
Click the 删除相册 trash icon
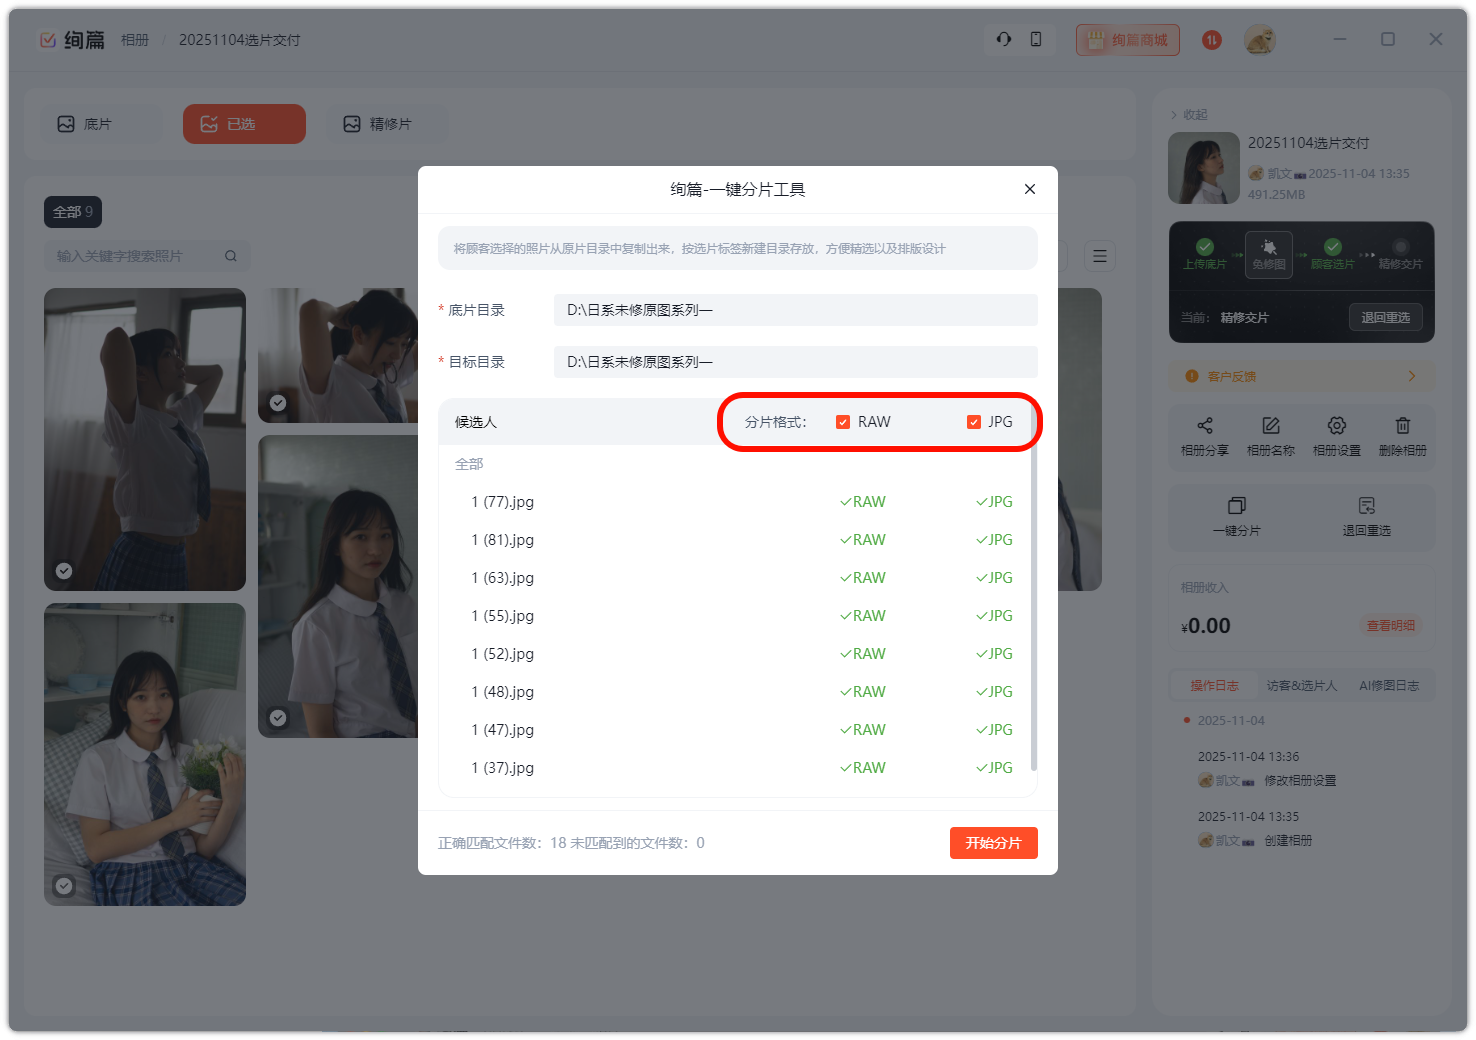click(x=1403, y=426)
